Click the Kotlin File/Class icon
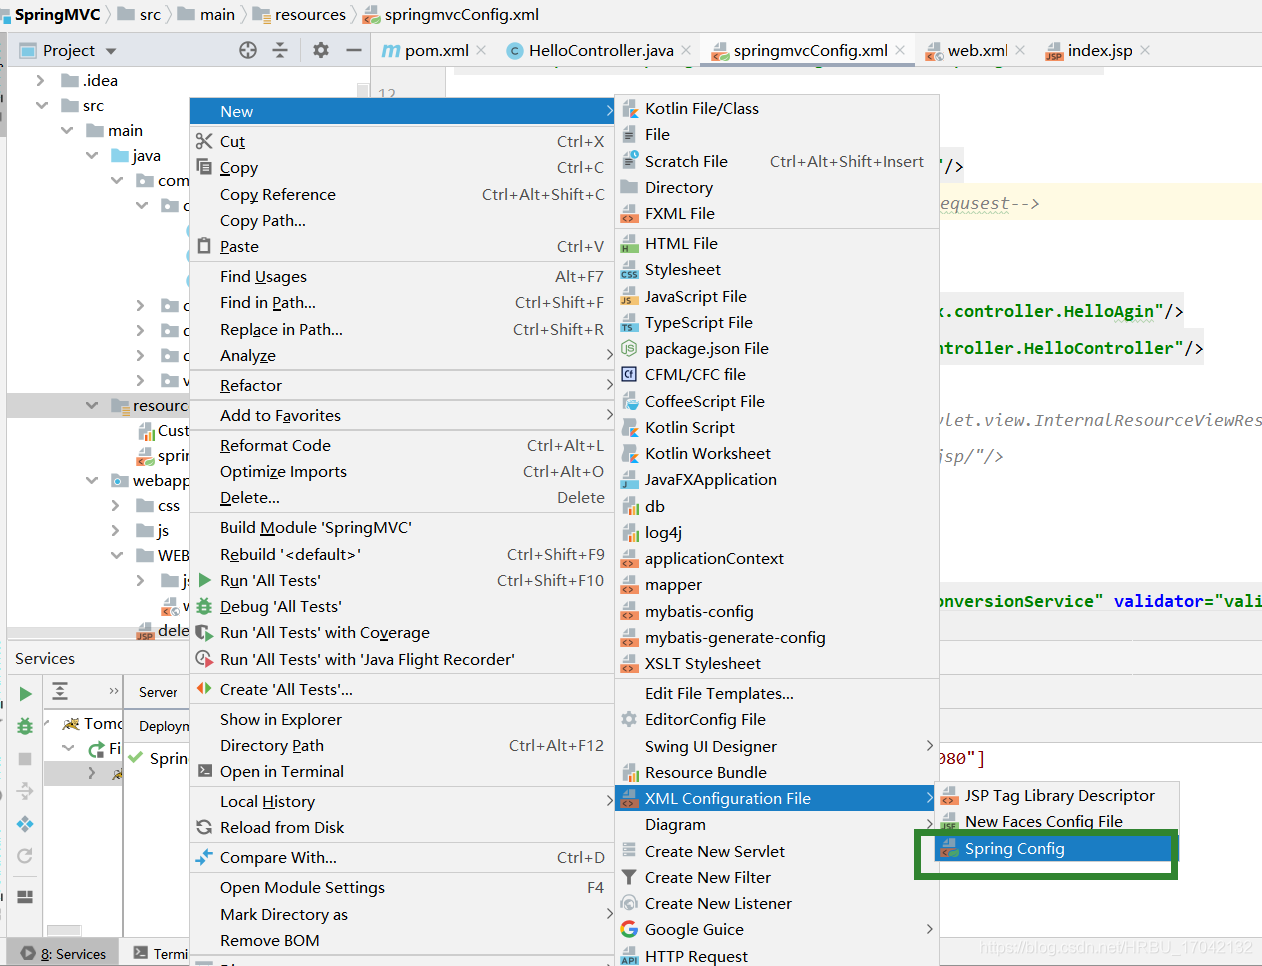 630,109
